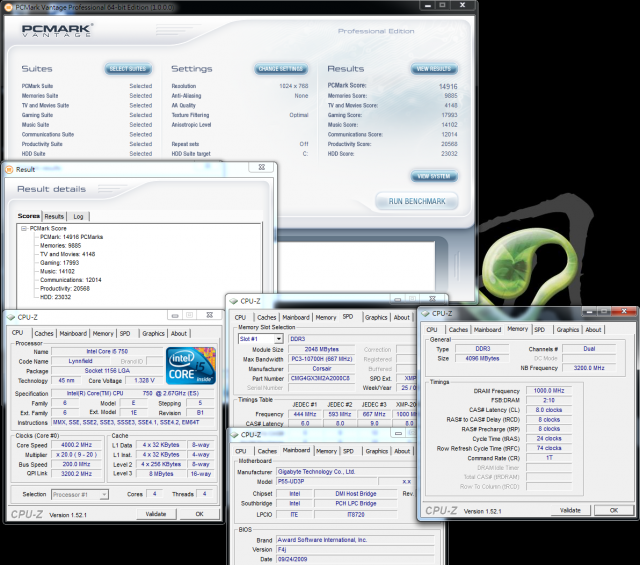Open the CPU tab in CPU-Z Mainboard window
The width and height of the screenshot is (640, 565).
[x=241, y=451]
